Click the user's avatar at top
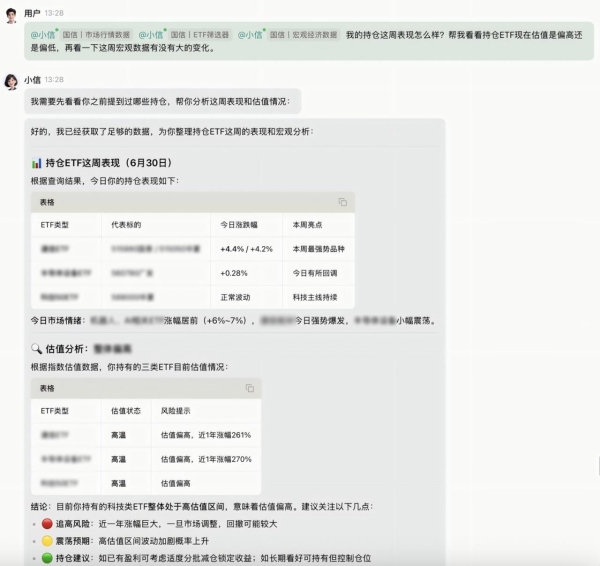 11,16
